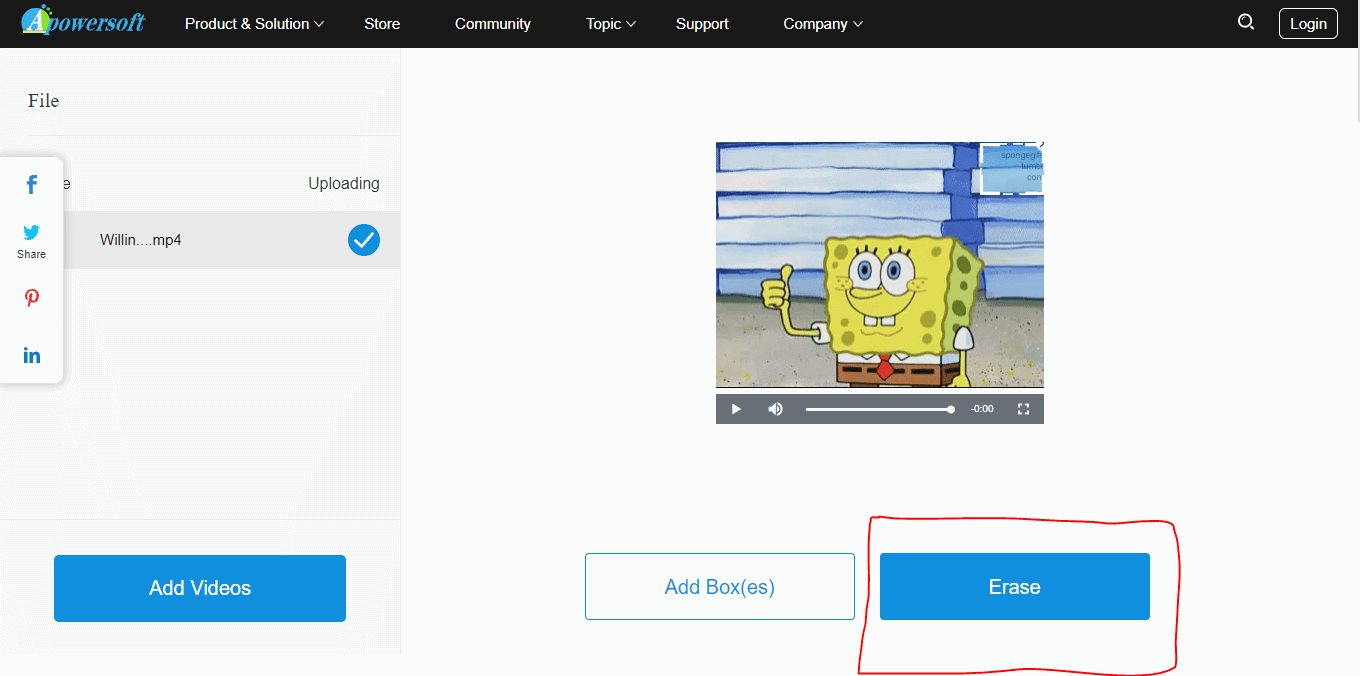
Task: Open the Support page
Action: (x=701, y=23)
